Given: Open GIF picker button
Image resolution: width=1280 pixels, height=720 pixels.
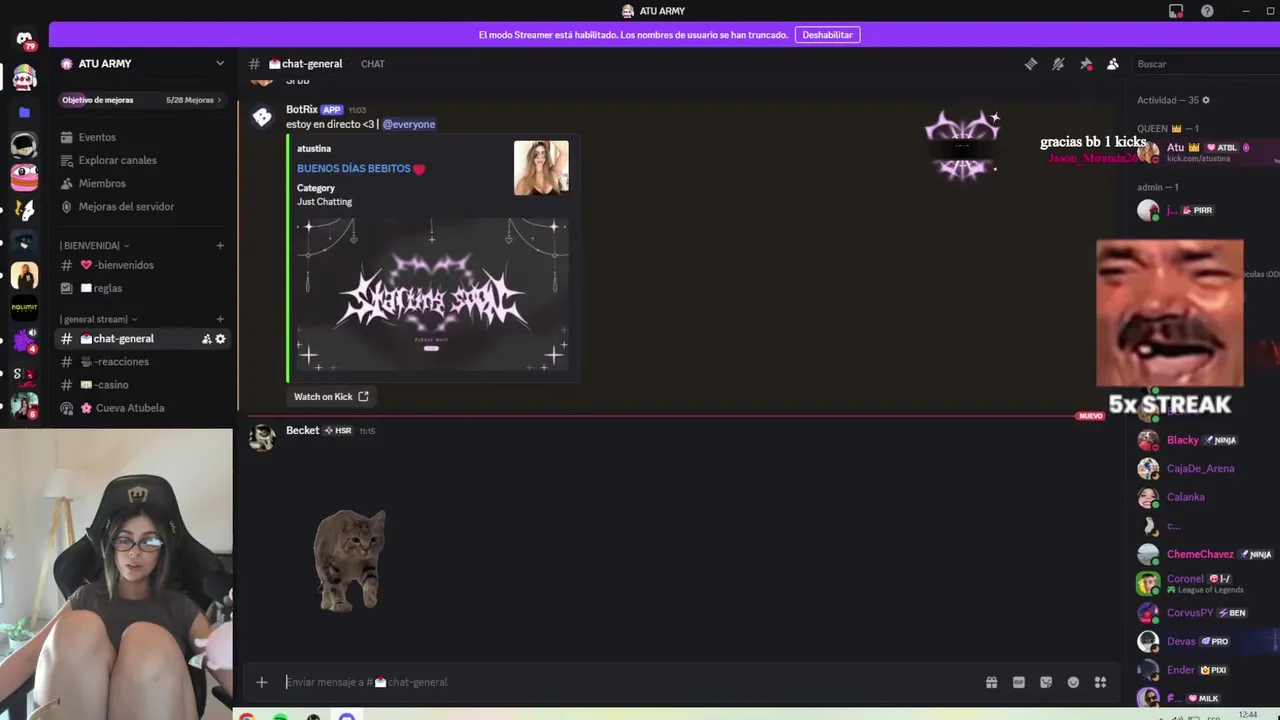Looking at the screenshot, I should coord(1018,682).
